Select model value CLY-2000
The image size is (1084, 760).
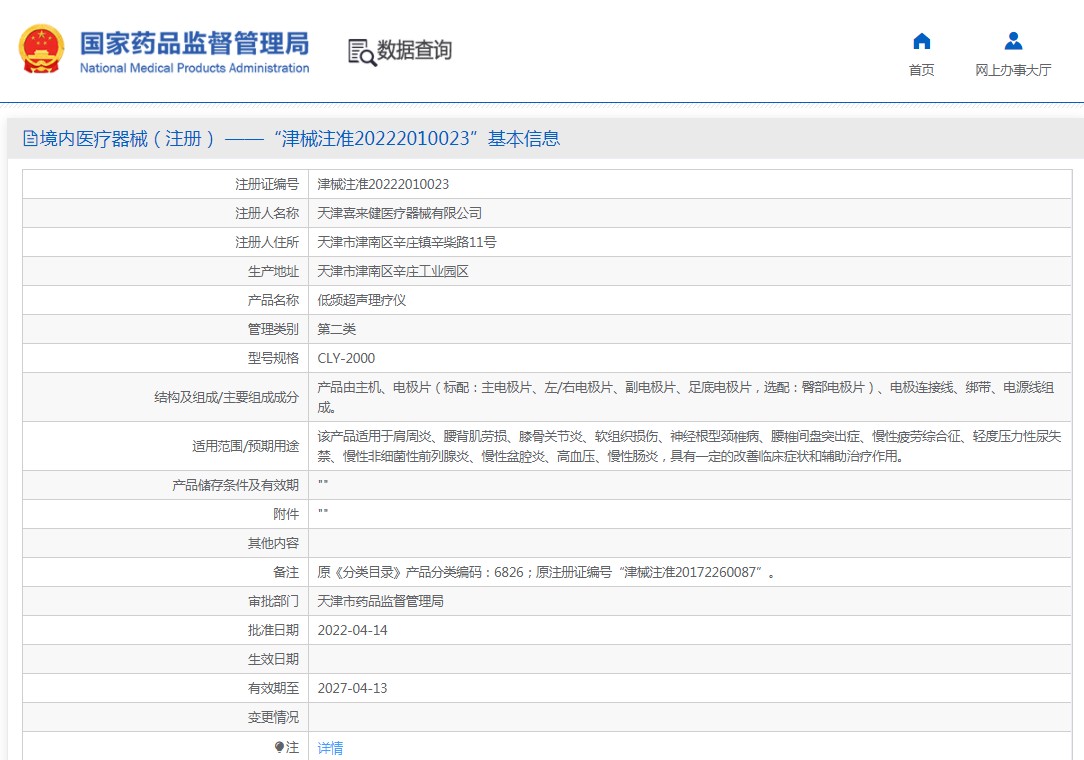pos(346,358)
